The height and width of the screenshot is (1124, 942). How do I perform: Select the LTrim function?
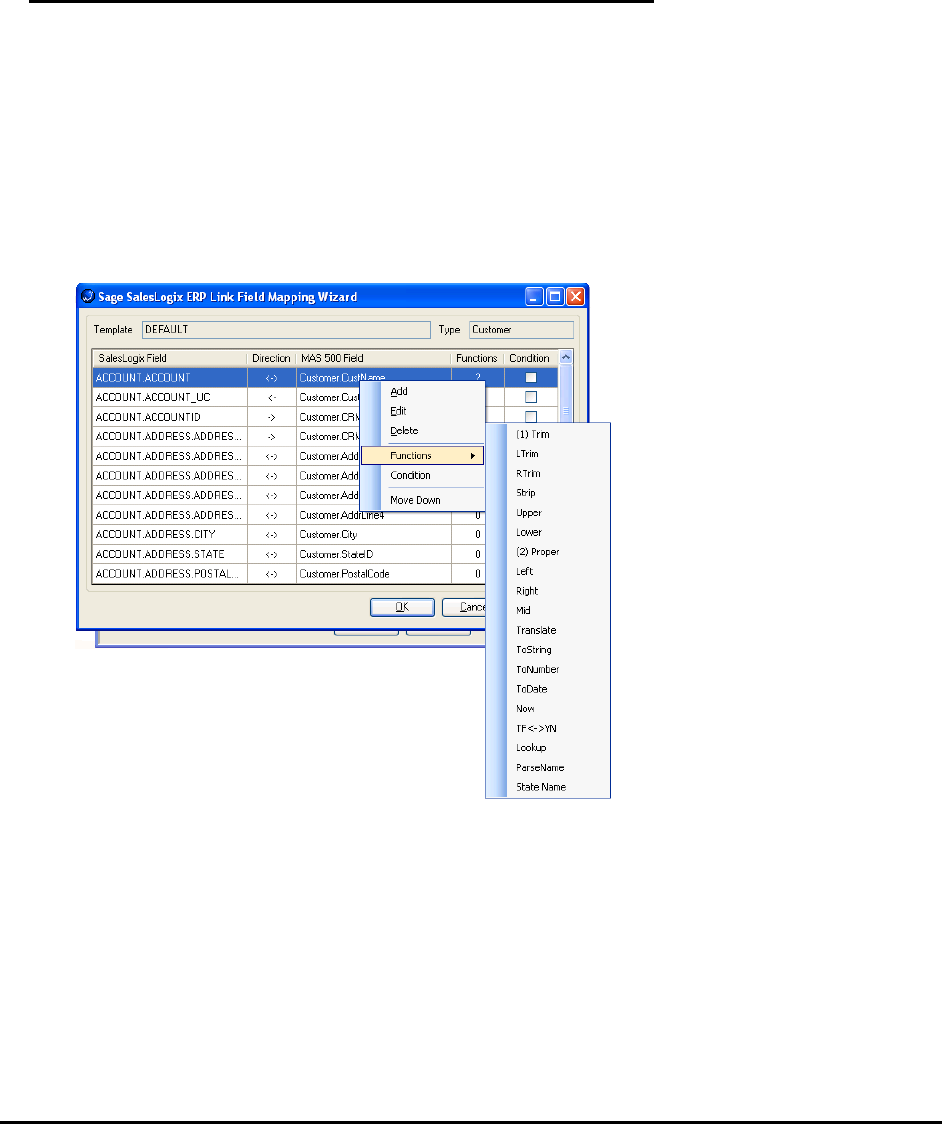[548, 454]
